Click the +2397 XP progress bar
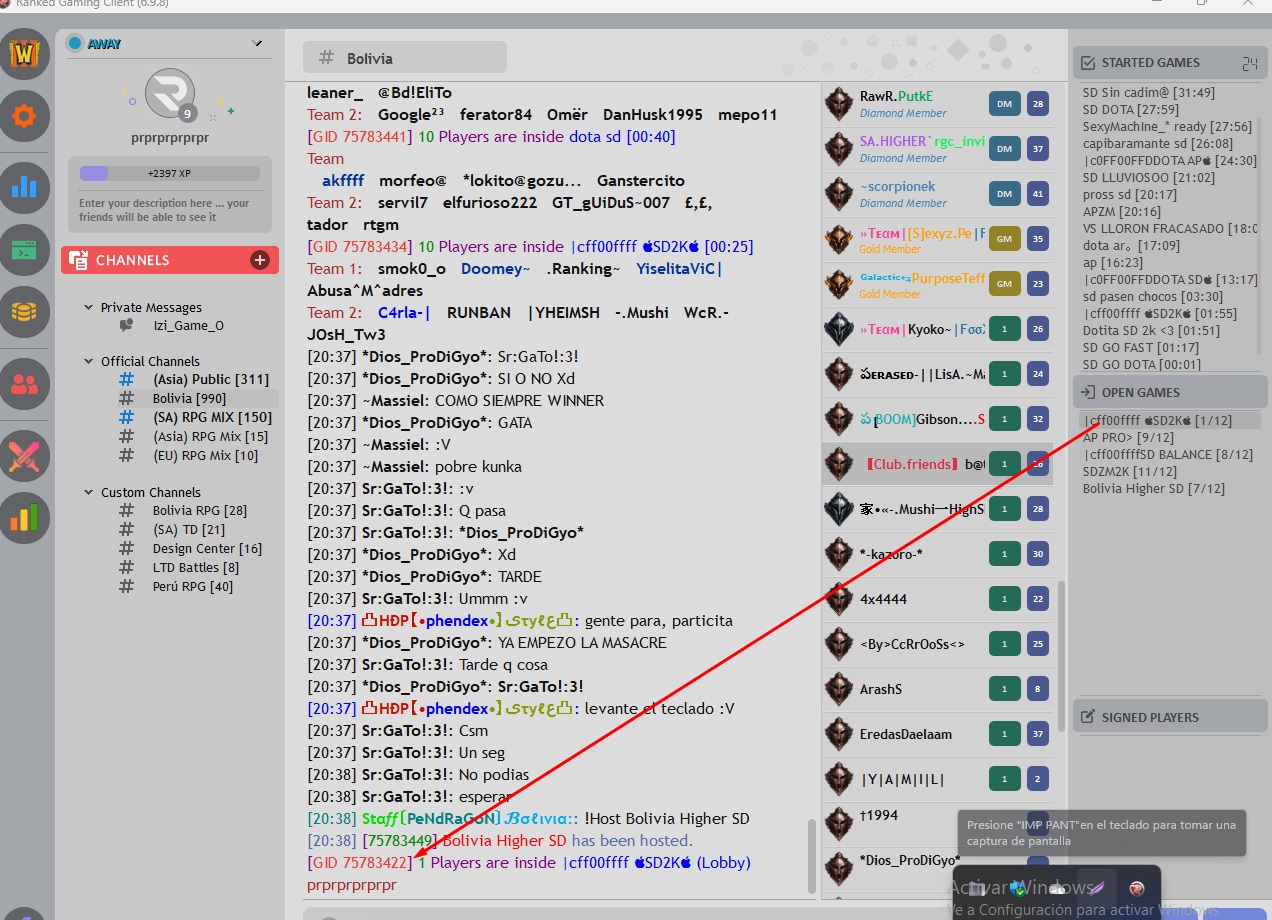 pyautogui.click(x=169, y=173)
